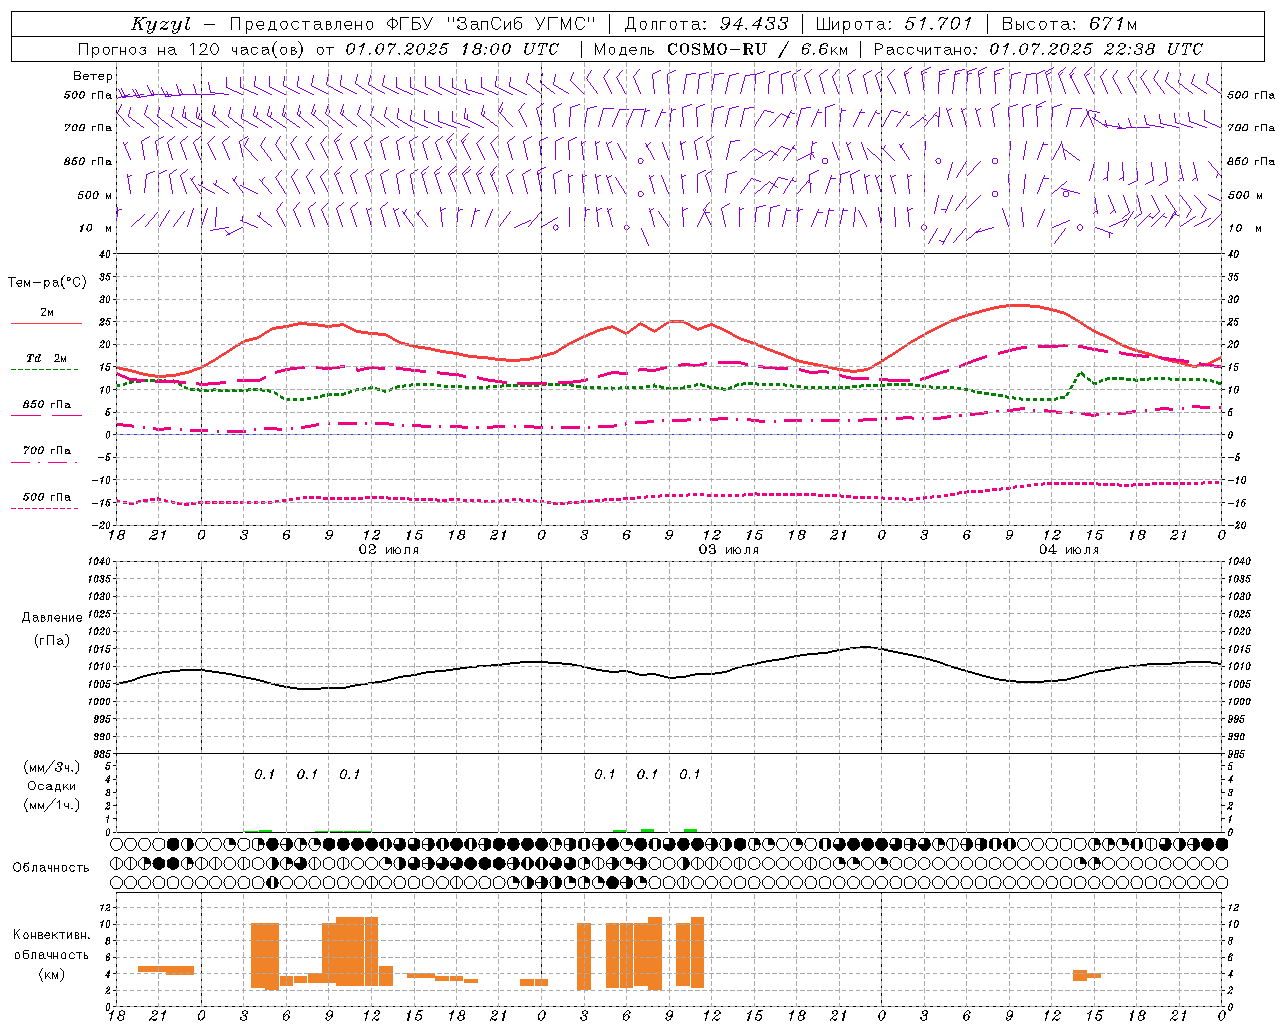
Task: Click the Предоставлено word in header
Action: coord(302,24)
